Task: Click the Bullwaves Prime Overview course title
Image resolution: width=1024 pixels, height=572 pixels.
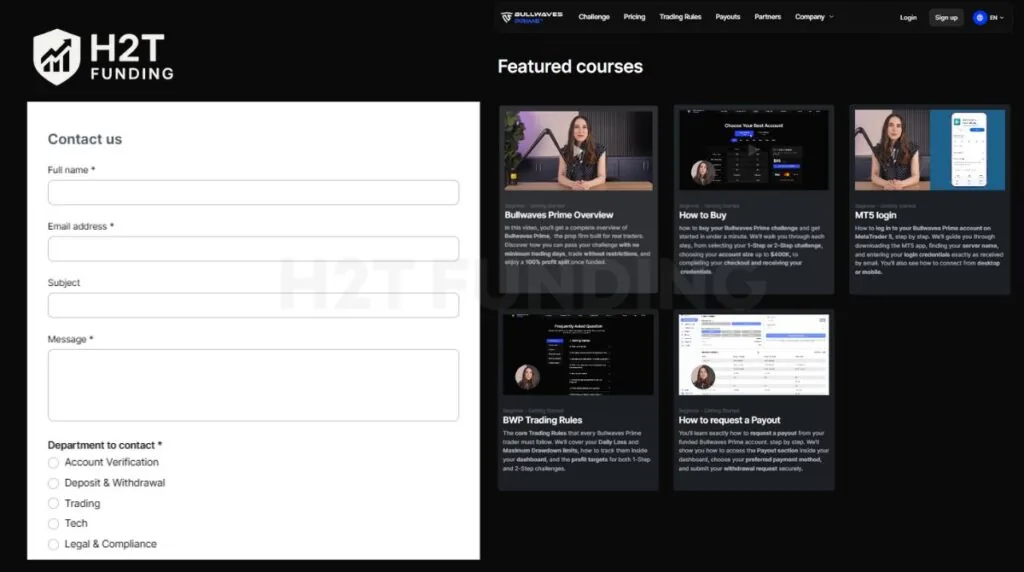Action: pyautogui.click(x=558, y=215)
